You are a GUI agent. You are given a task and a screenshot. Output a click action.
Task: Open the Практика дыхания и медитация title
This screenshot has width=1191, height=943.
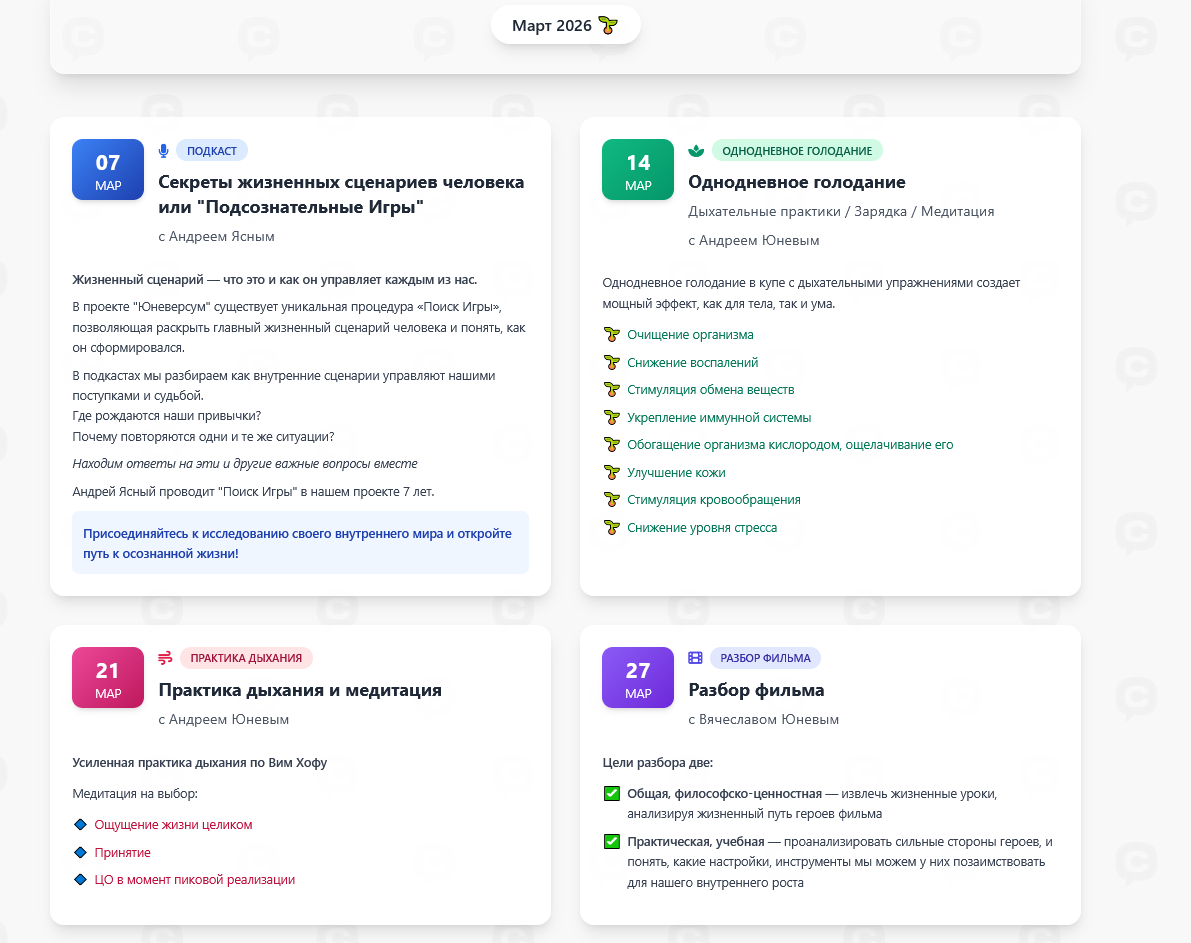[x=300, y=690]
